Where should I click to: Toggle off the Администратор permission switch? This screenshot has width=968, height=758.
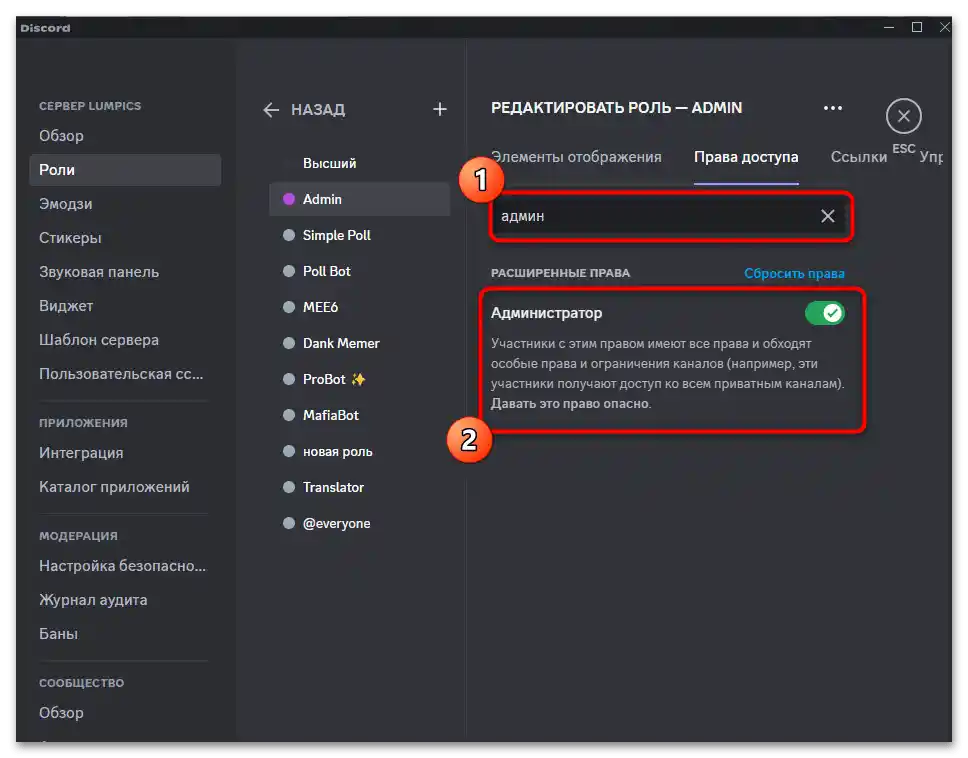point(824,313)
